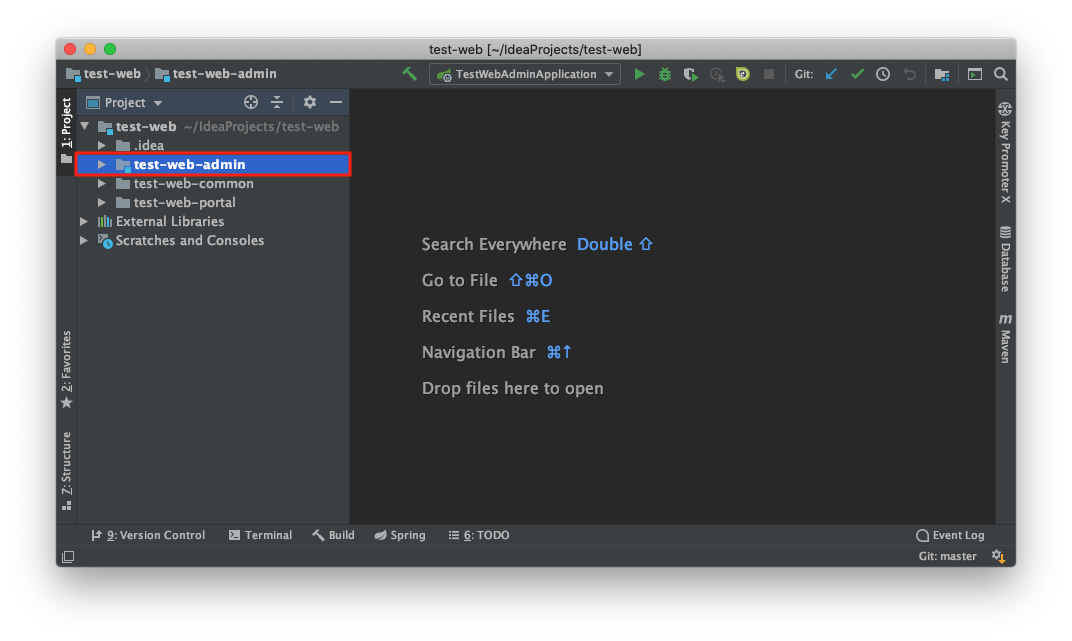Expand External Libraries arrow
The image size is (1072, 641).
84,221
